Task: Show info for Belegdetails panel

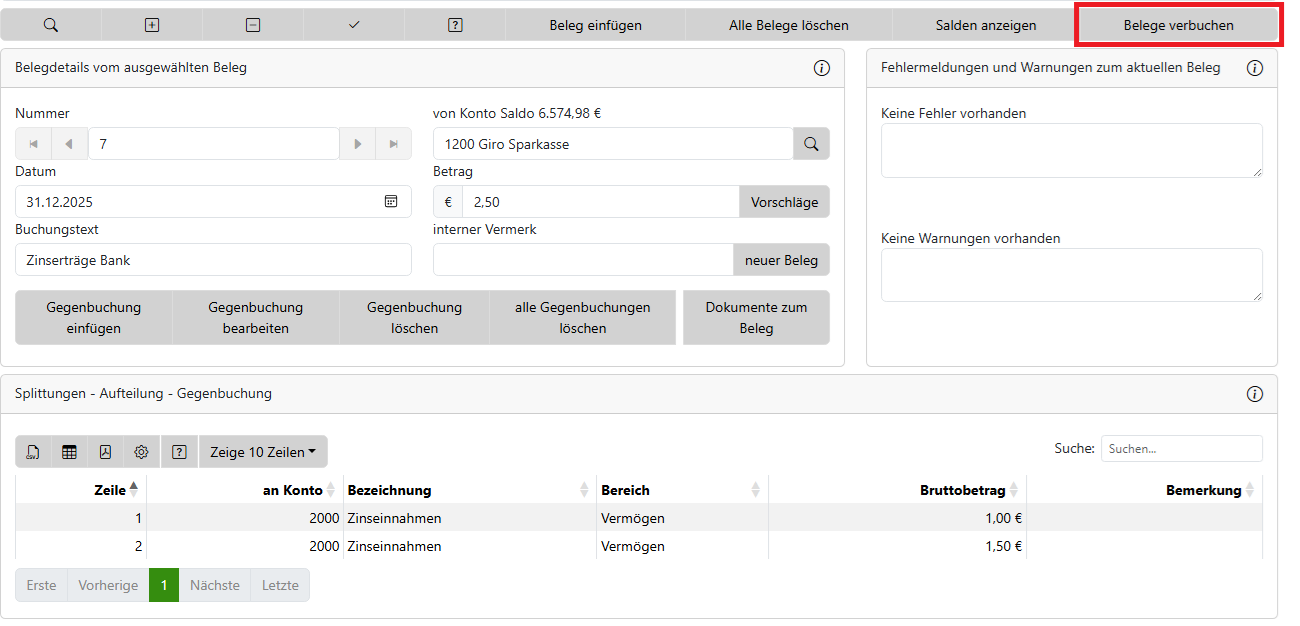Action: (x=822, y=68)
